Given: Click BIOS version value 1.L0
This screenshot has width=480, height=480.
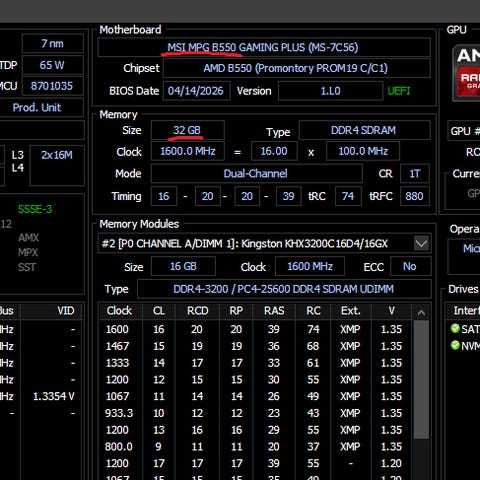Looking at the screenshot, I should pos(330,91).
